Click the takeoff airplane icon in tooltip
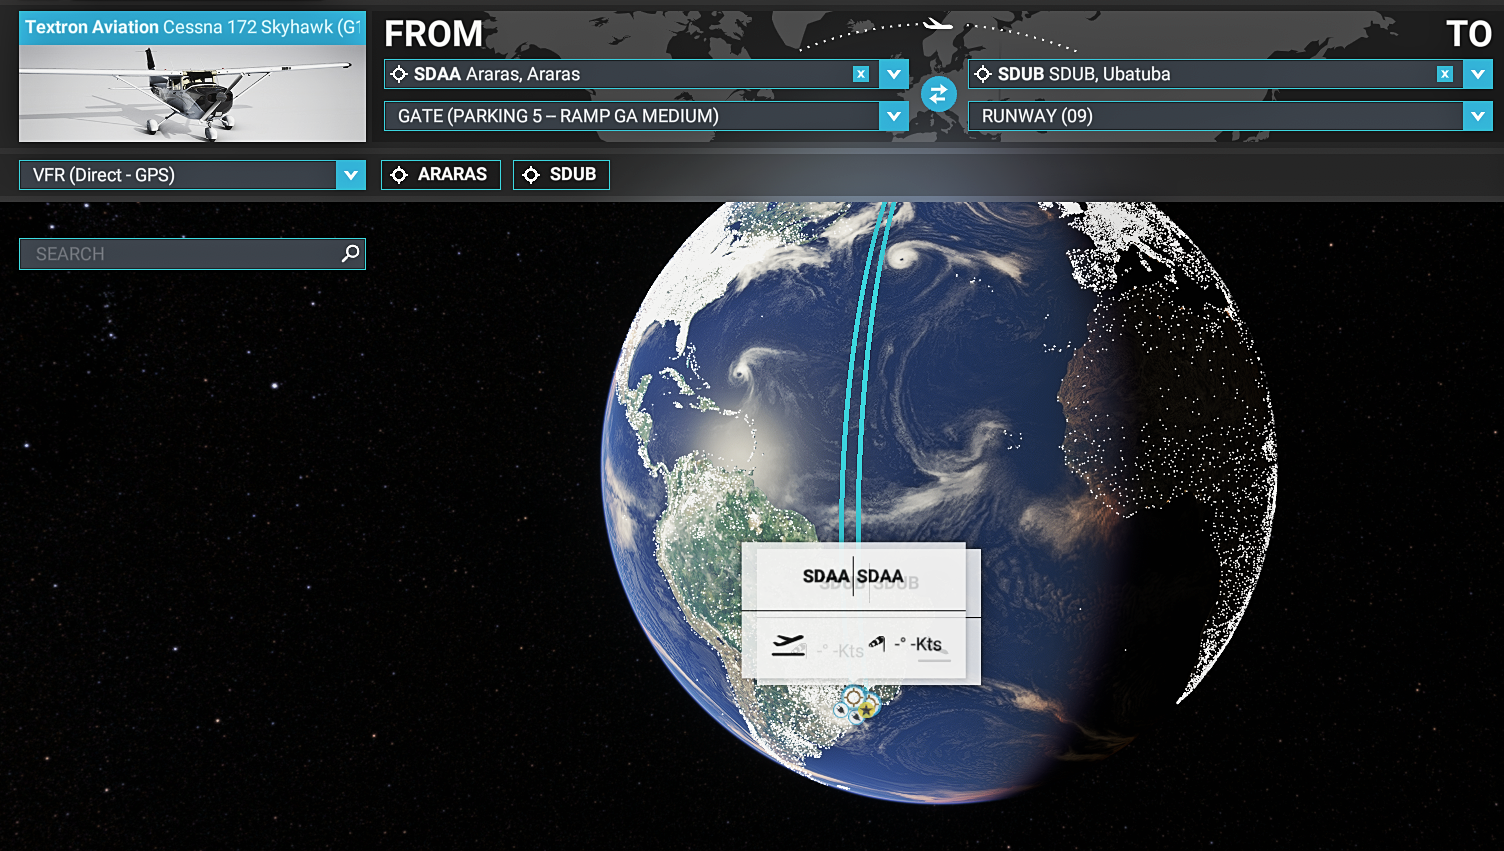The width and height of the screenshot is (1504, 851). pos(788,645)
